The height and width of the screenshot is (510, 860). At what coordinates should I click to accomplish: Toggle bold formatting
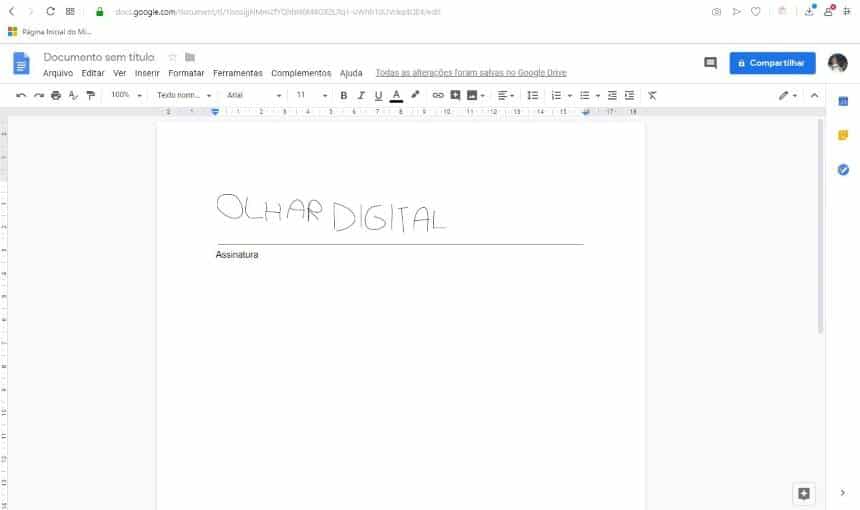(343, 95)
